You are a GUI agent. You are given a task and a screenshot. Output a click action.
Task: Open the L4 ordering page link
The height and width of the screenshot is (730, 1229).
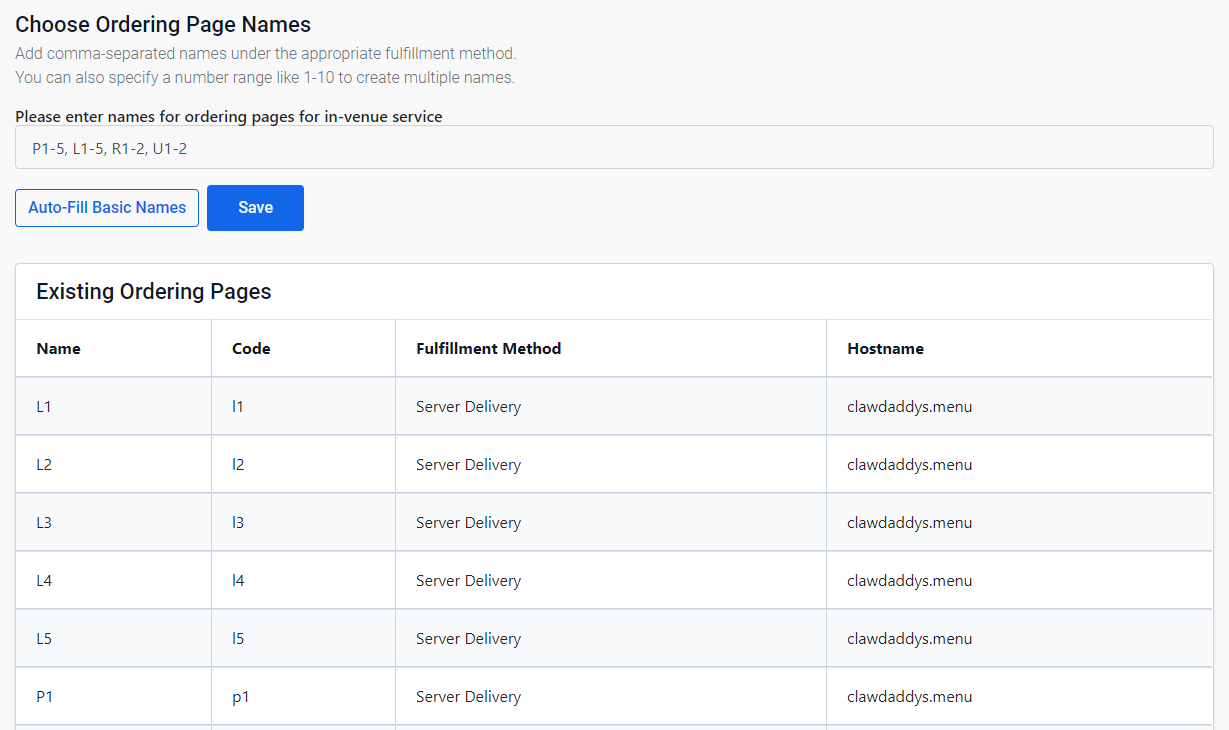[44, 580]
